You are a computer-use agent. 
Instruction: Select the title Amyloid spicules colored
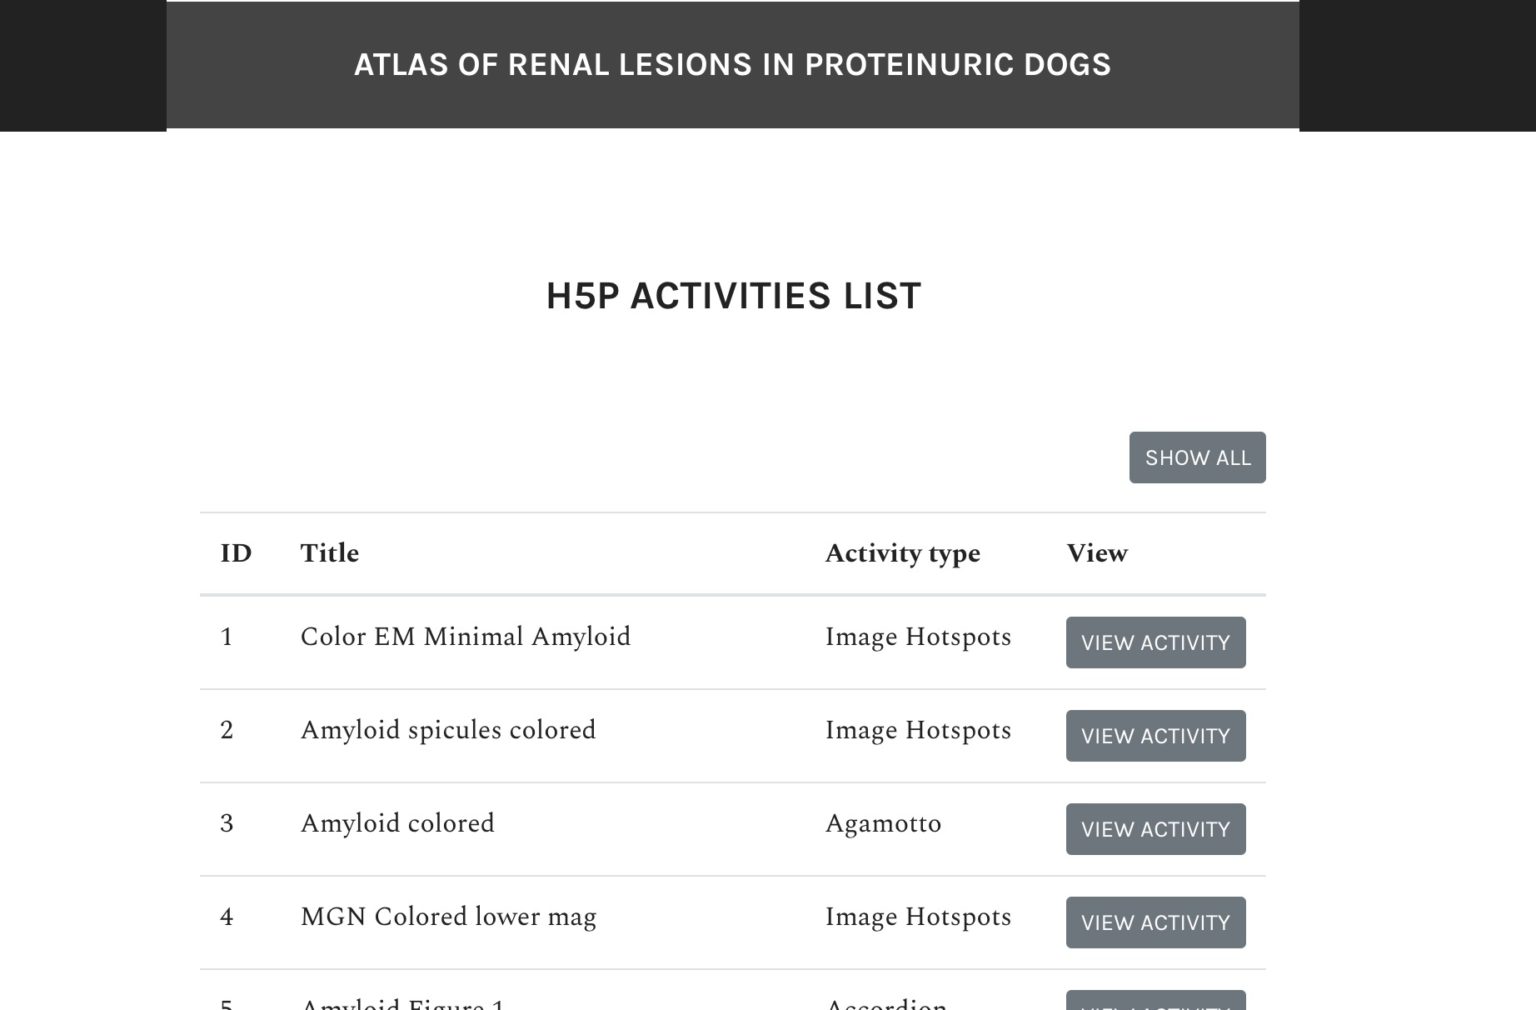point(448,730)
